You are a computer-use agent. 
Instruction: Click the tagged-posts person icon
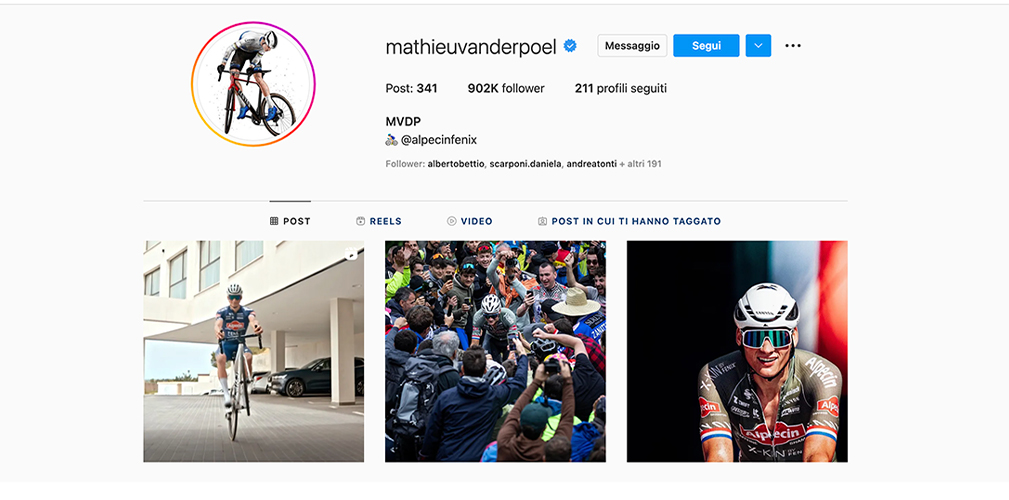(542, 221)
